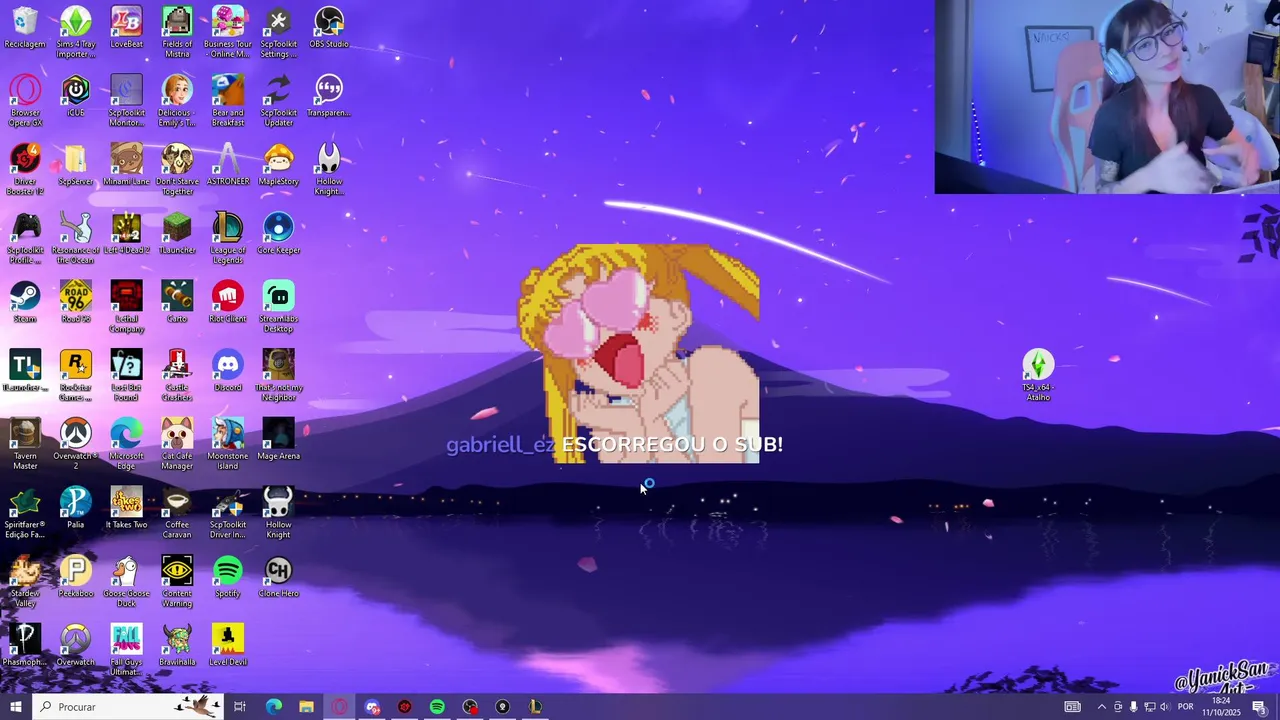Open the Discord desktop shortcut
The width and height of the screenshot is (1280, 720).
228,371
